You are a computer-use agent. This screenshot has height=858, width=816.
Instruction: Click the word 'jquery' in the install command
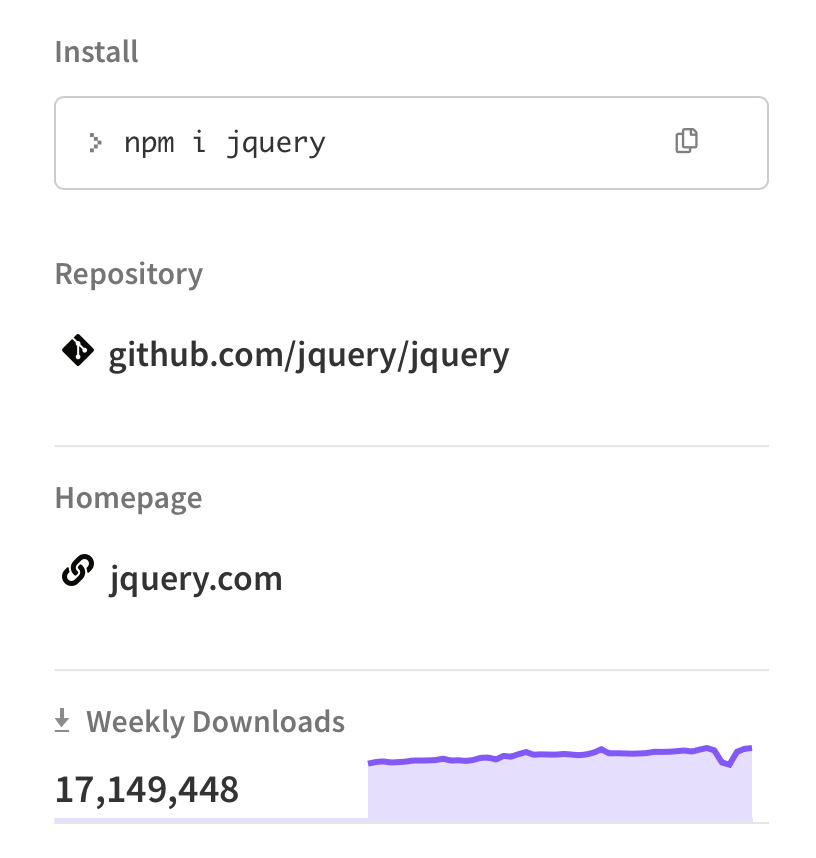[x=276, y=143]
